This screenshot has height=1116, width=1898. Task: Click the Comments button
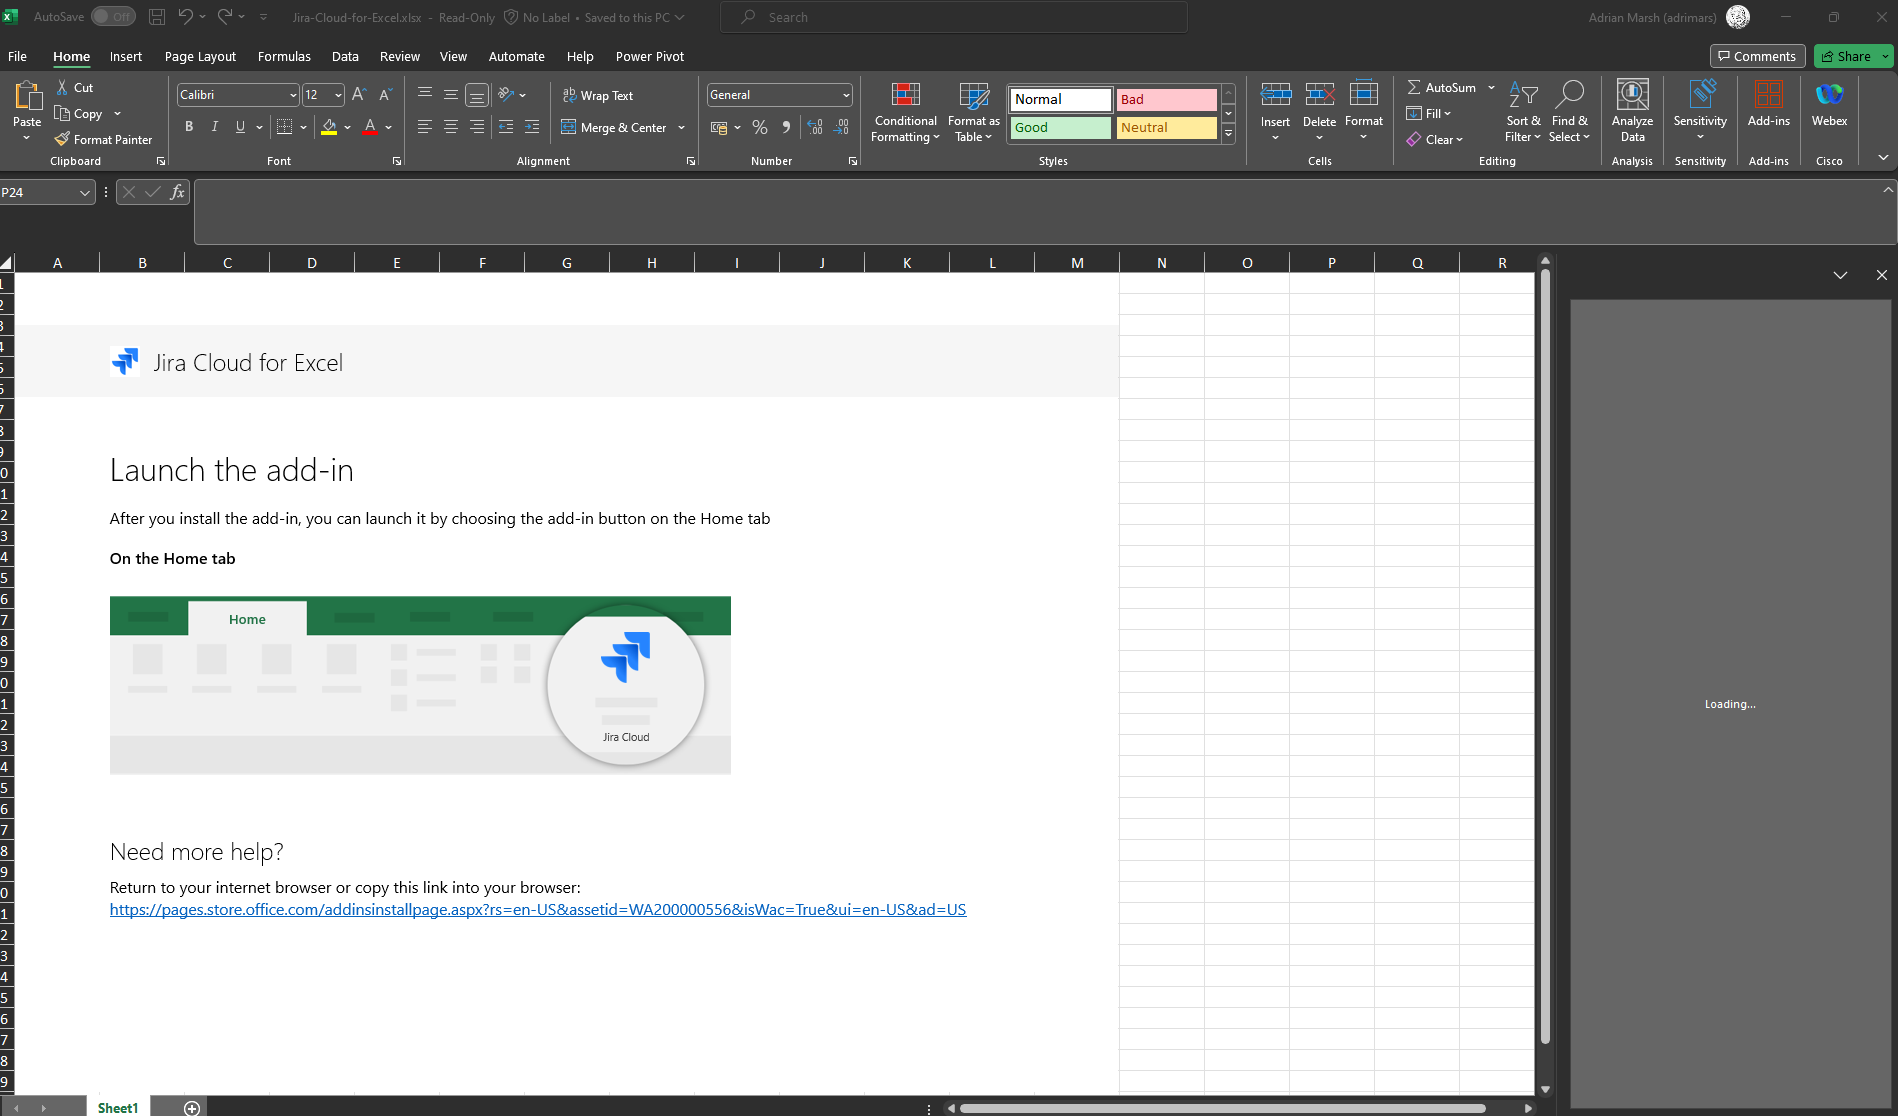(x=1757, y=56)
